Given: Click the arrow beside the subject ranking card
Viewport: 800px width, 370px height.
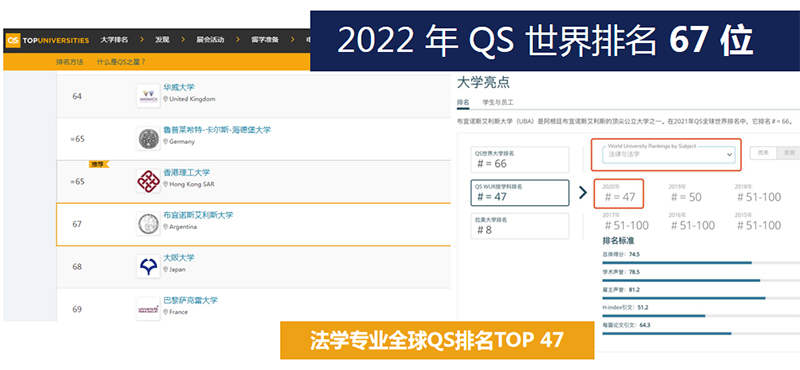Looking at the screenshot, I should [x=583, y=192].
